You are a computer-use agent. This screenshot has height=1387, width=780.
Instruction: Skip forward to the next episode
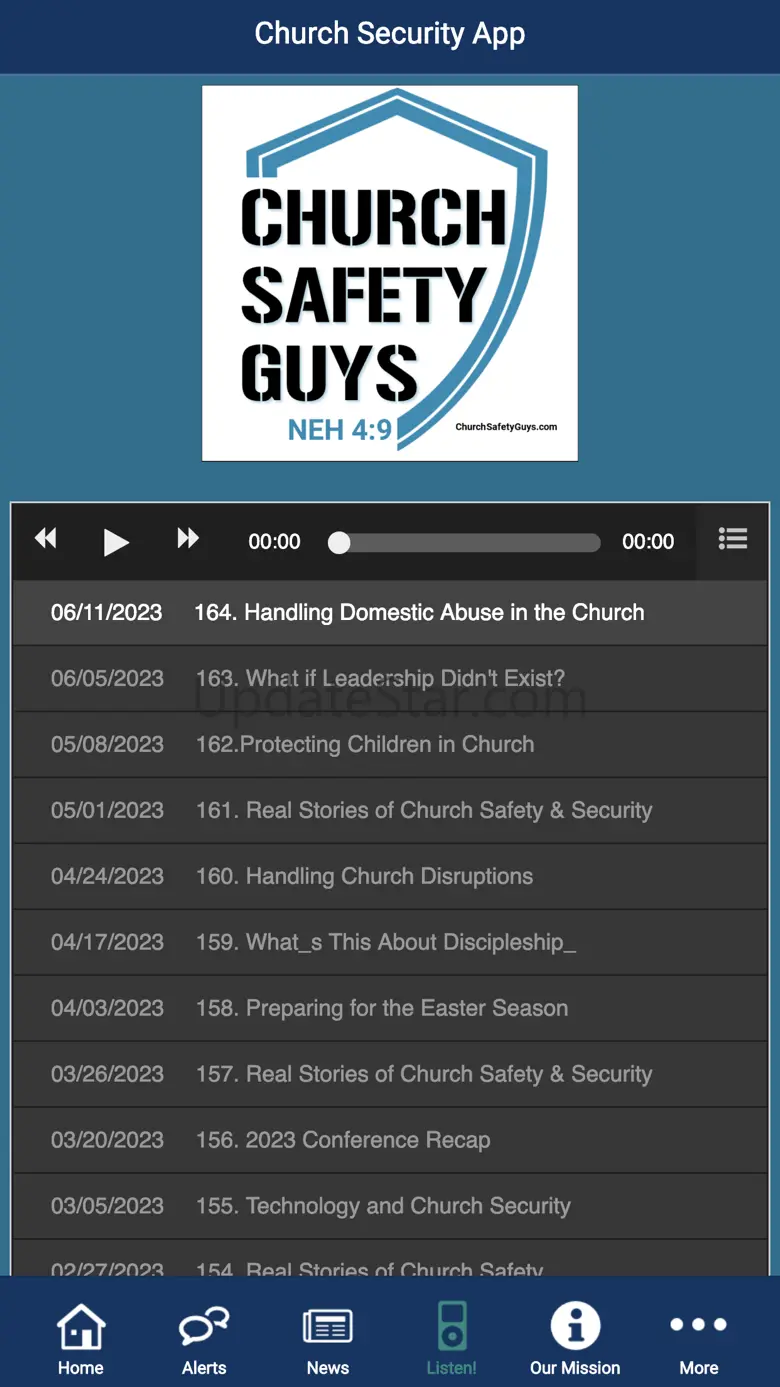point(188,539)
